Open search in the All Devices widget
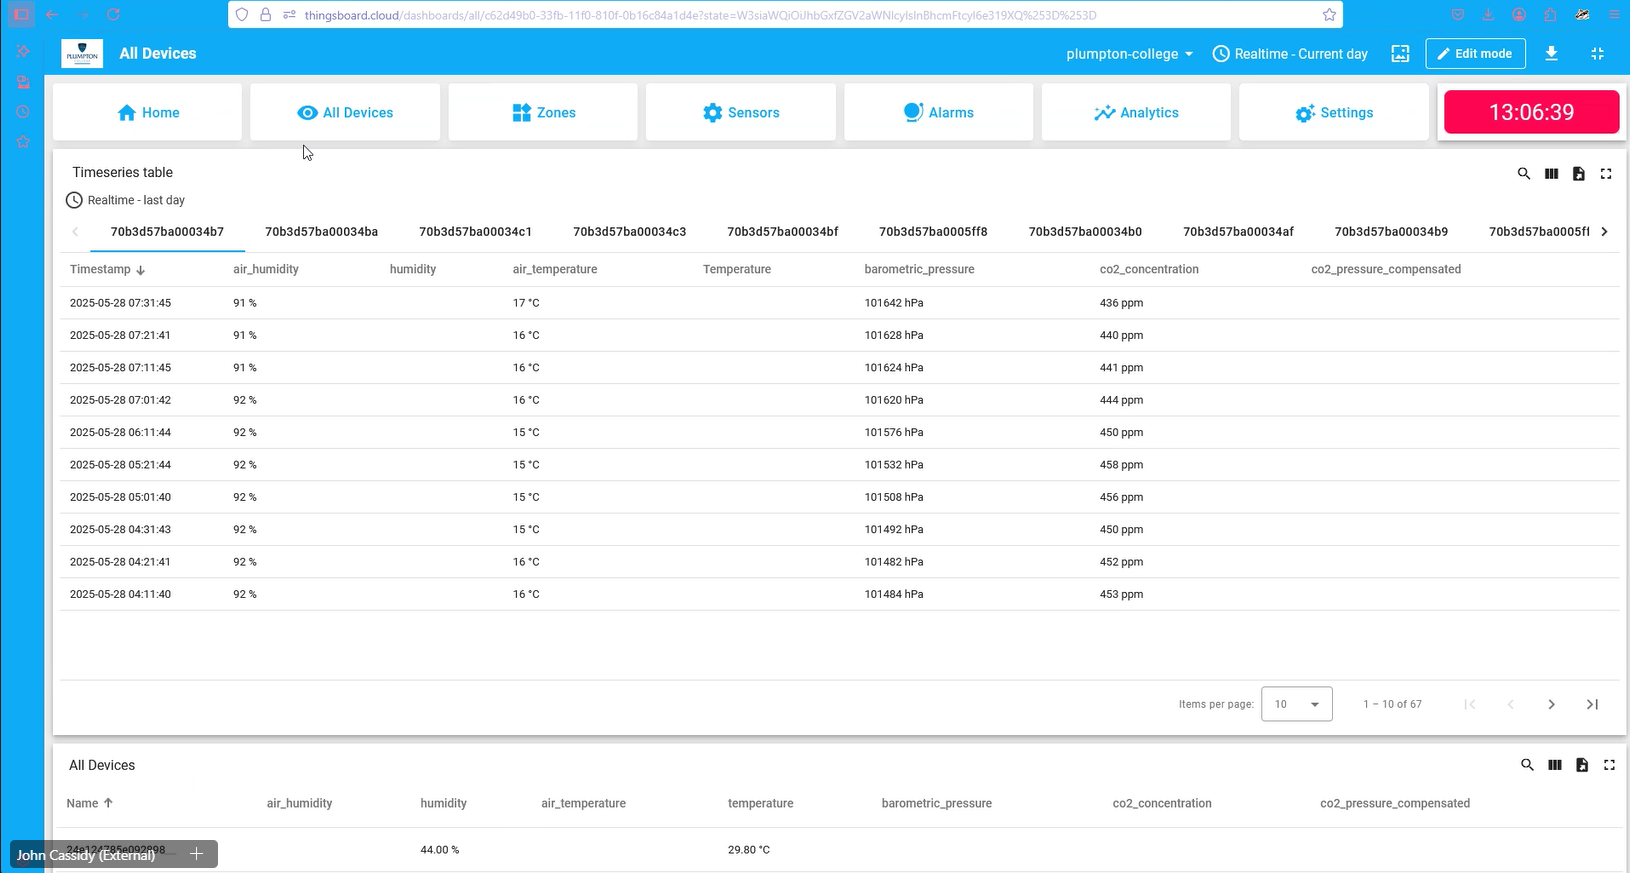1630x873 pixels. (1527, 765)
